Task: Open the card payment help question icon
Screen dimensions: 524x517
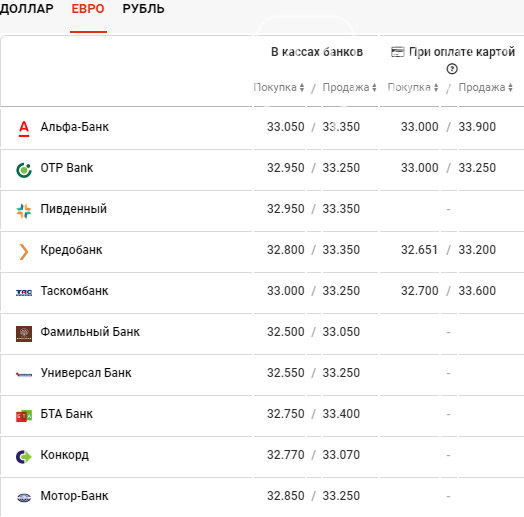Action: point(452,69)
